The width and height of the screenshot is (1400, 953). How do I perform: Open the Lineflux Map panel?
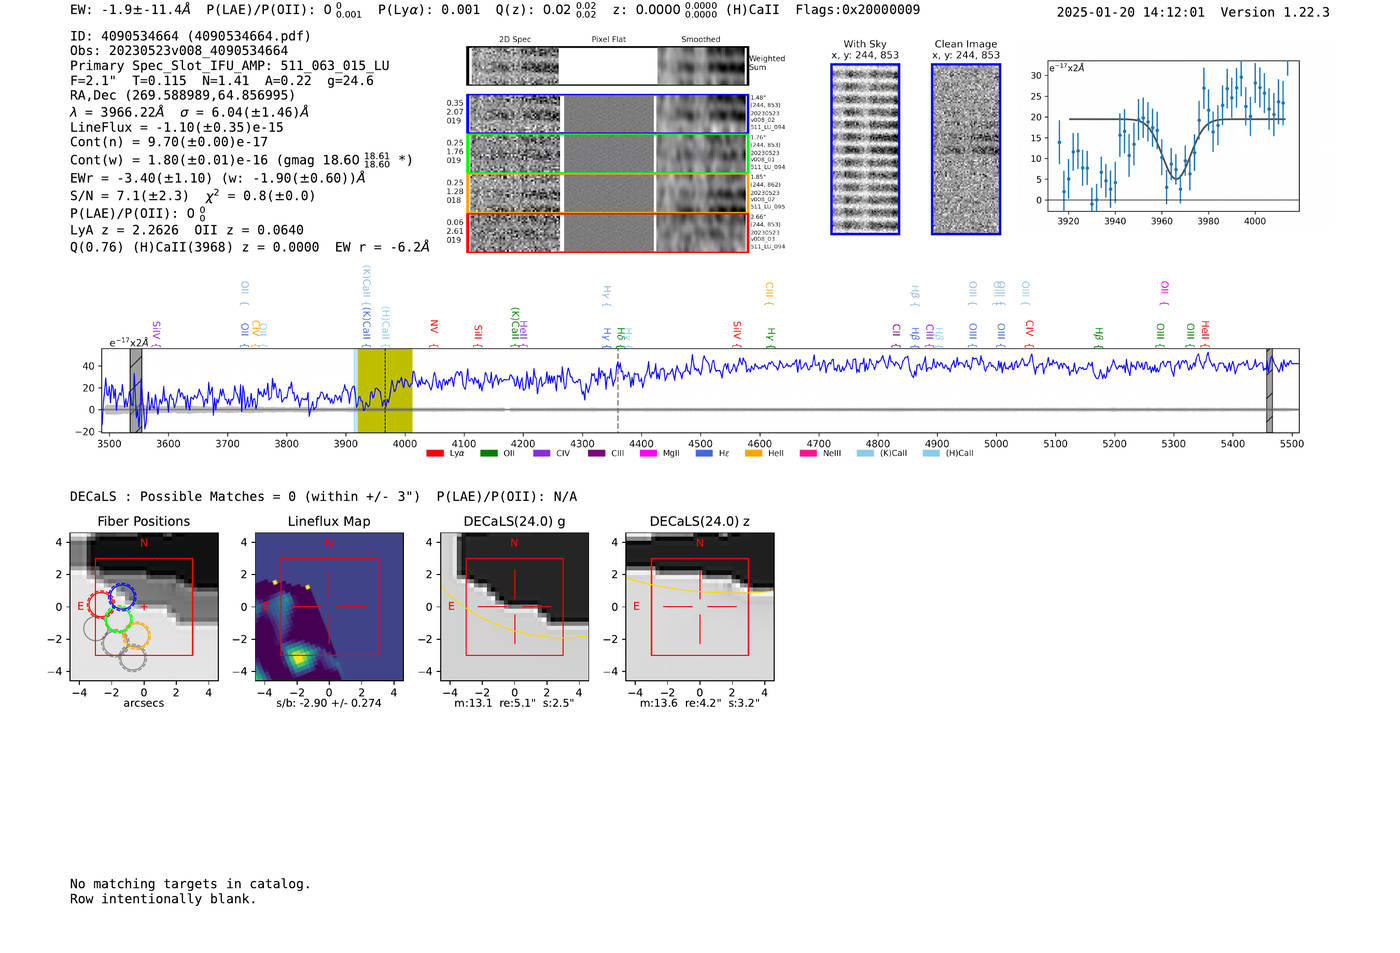(329, 606)
